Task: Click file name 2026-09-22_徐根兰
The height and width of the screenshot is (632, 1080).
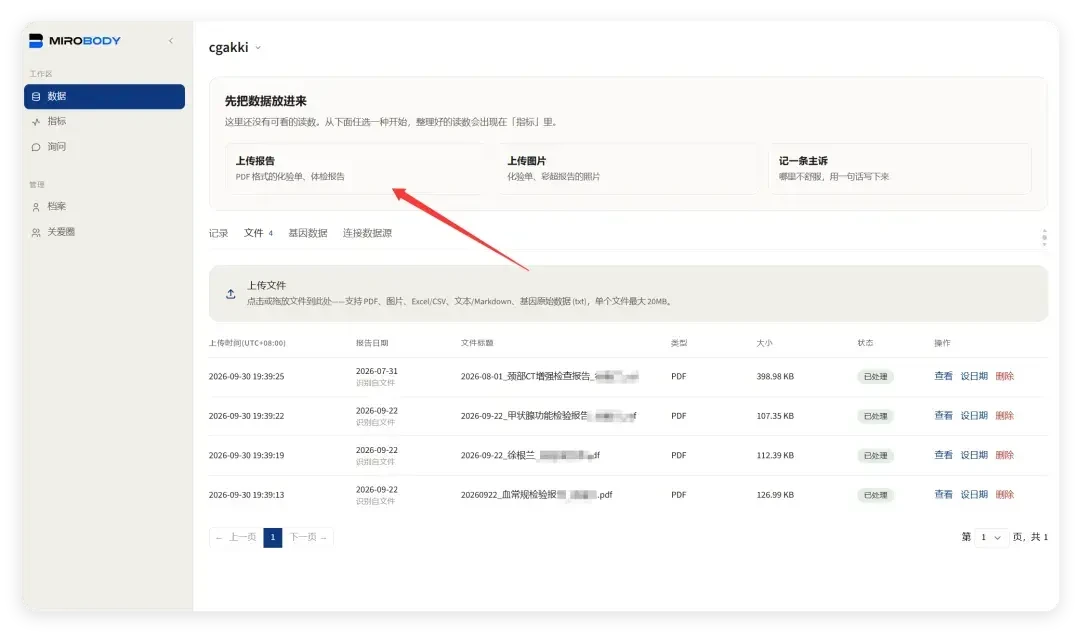Action: pos(530,455)
